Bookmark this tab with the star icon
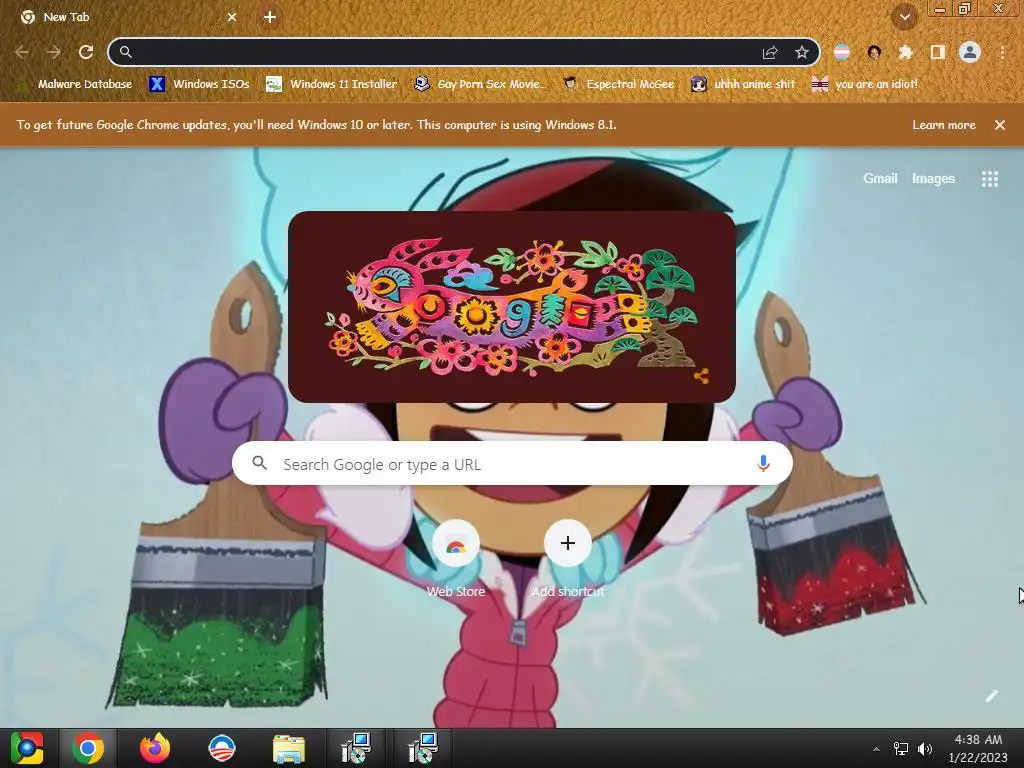1024x768 pixels. pos(802,52)
